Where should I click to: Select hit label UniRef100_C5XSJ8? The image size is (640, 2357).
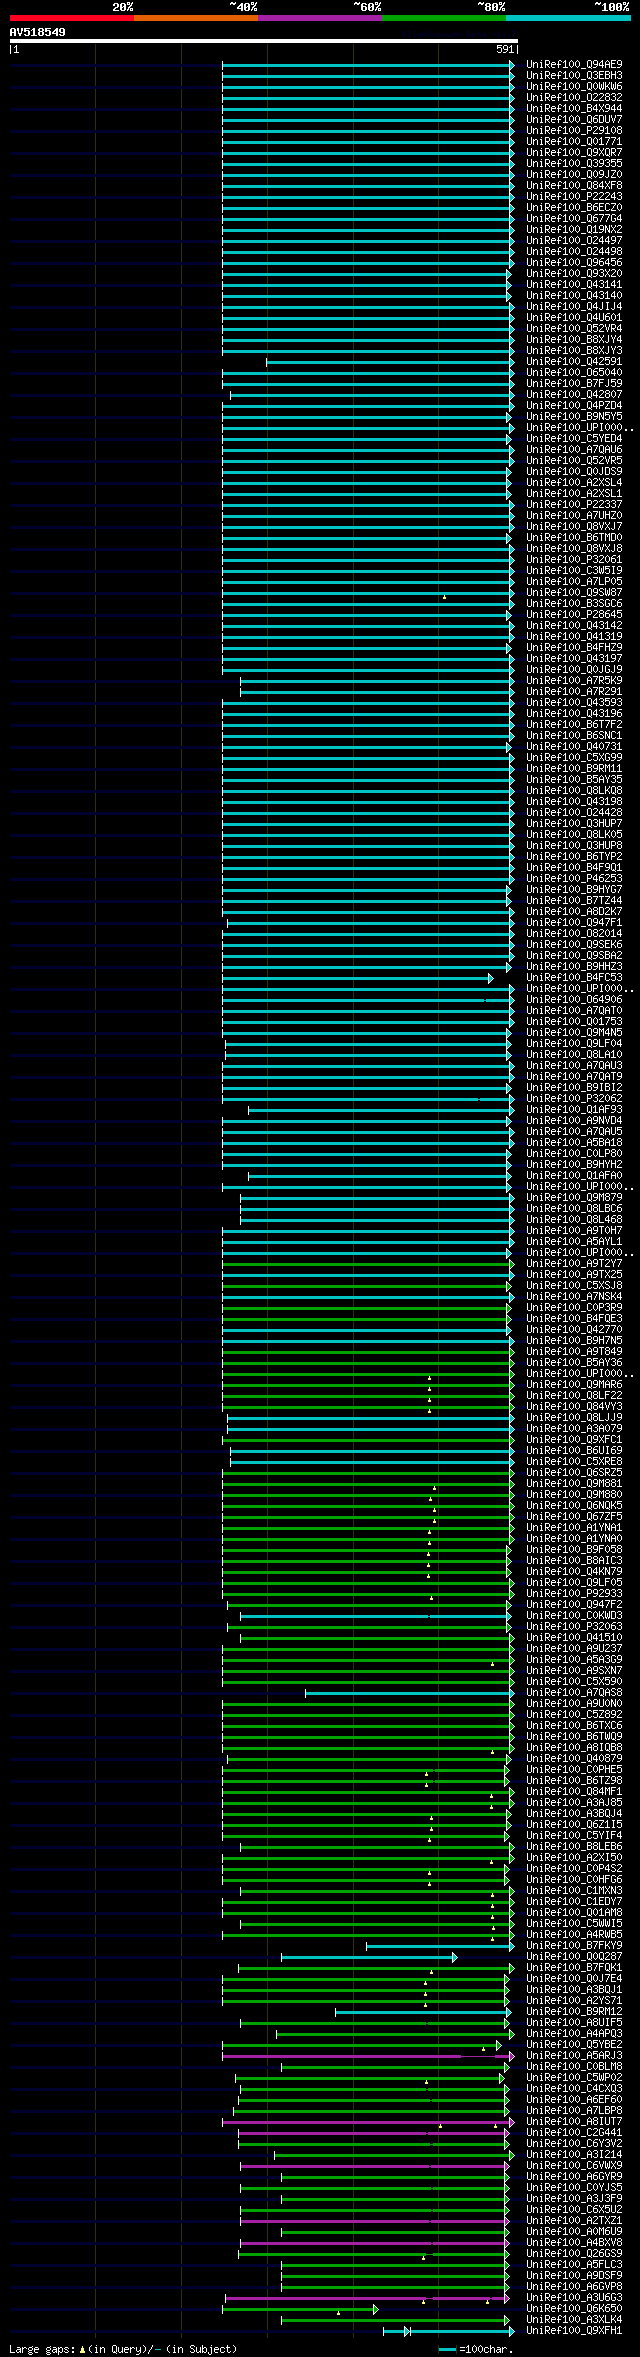(x=574, y=1285)
